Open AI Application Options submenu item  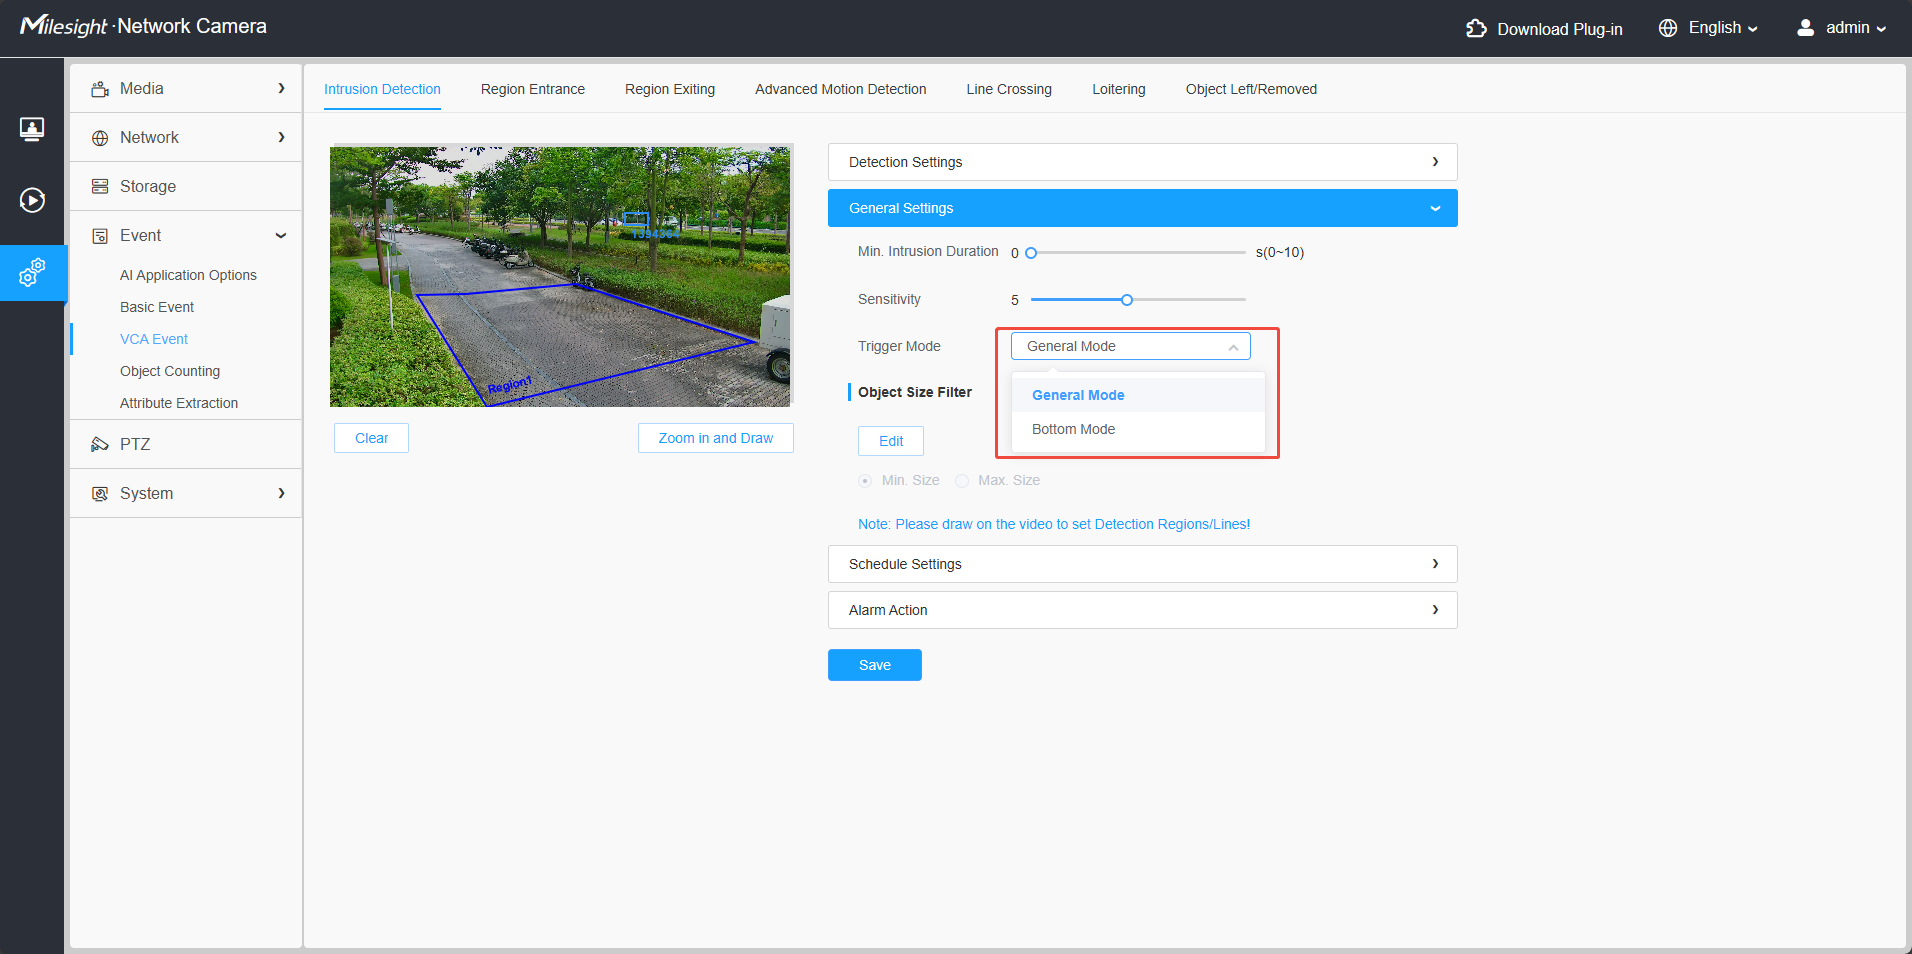coord(188,275)
